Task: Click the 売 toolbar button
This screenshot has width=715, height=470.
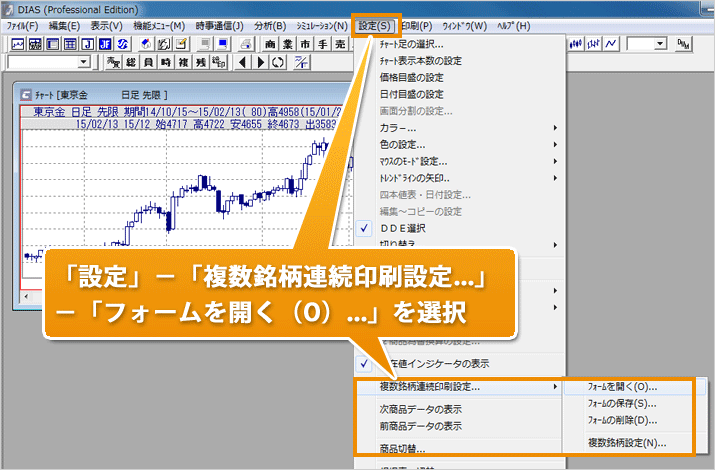Action: [340, 44]
